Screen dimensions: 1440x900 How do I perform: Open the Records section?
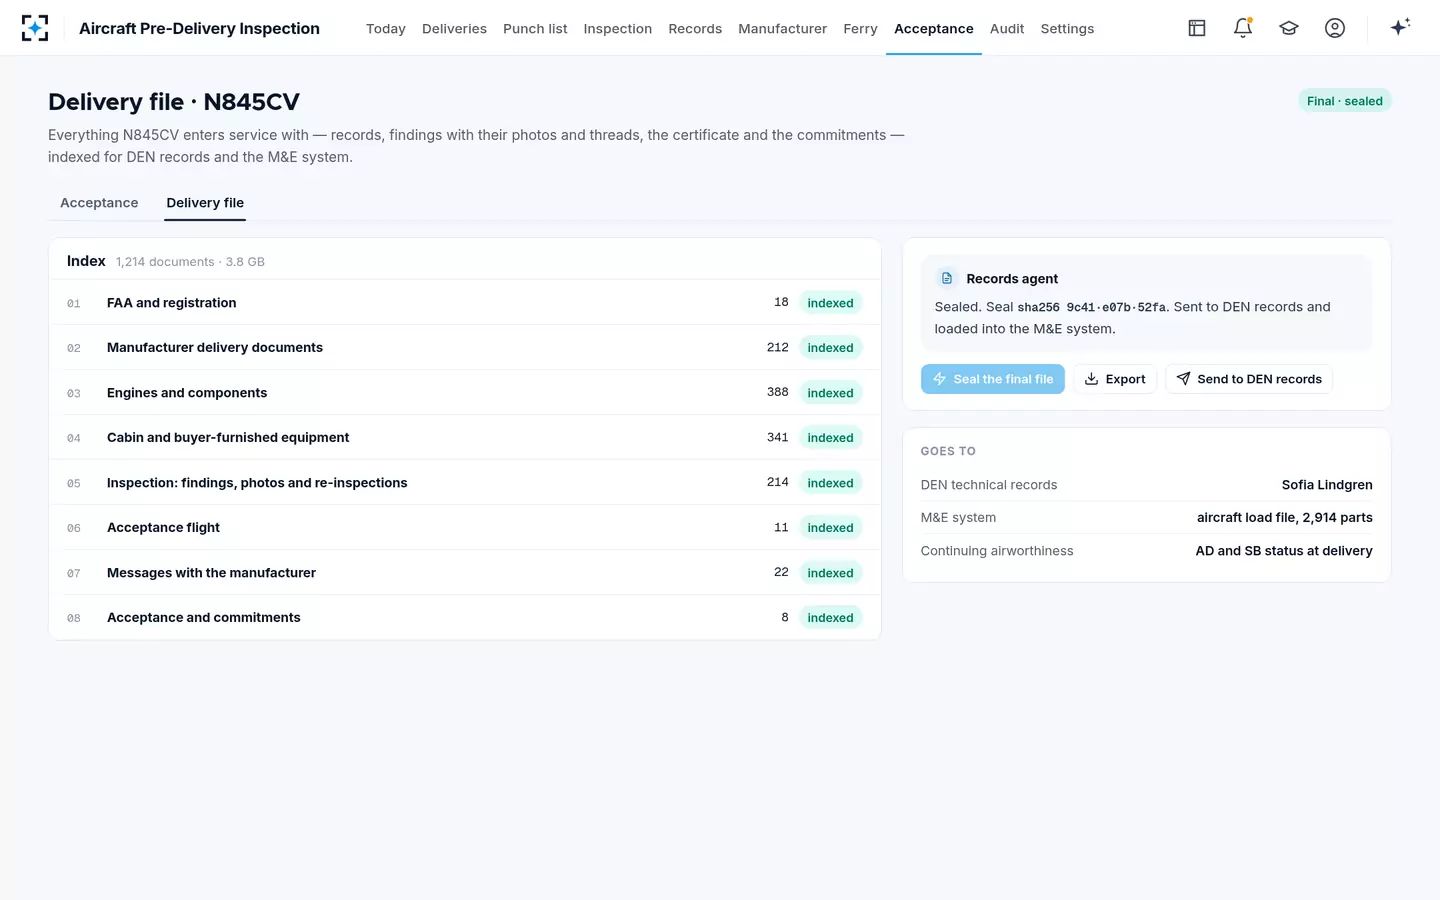click(695, 29)
